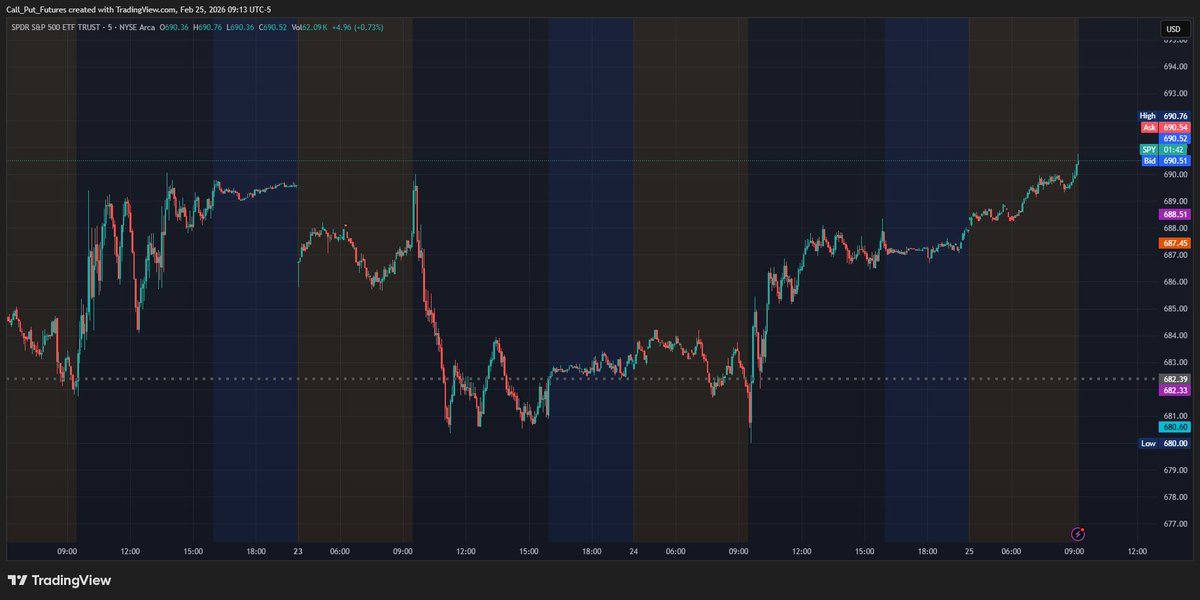Screen dimensions: 1200x600
Task: Open the USD currency selector
Action: coord(1173,29)
